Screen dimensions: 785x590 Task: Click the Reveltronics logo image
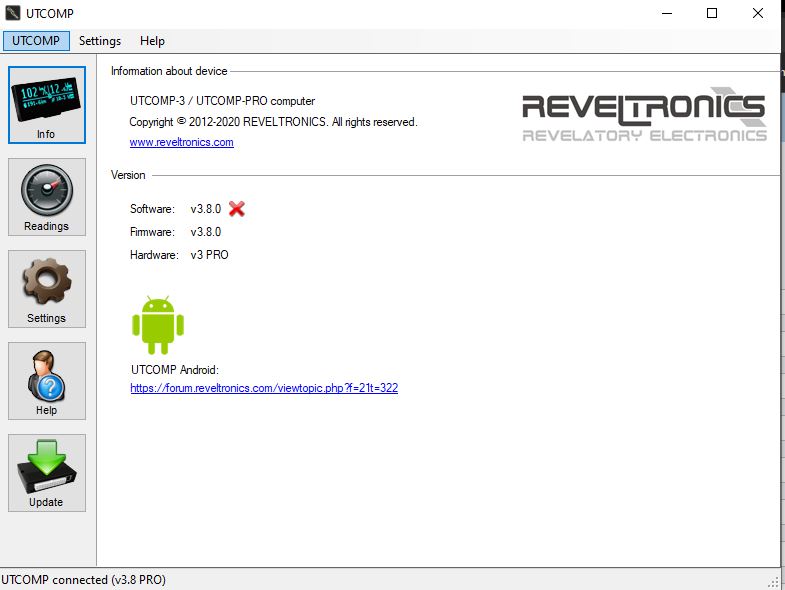(644, 114)
